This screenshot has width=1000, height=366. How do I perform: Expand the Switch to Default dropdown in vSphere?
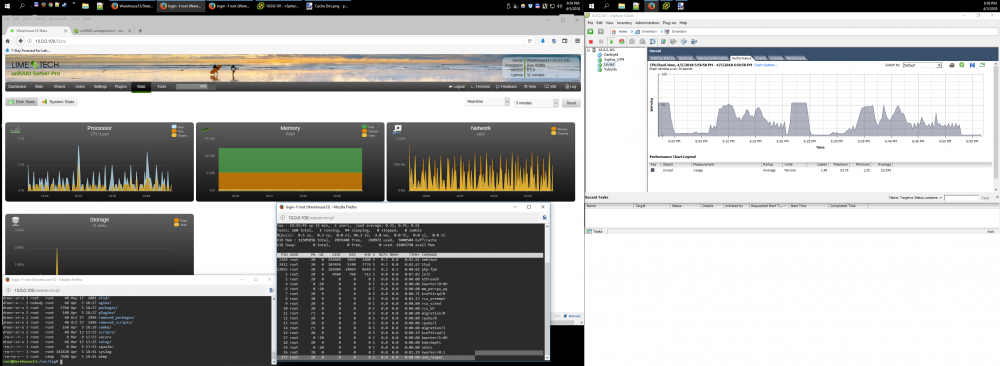[922, 65]
